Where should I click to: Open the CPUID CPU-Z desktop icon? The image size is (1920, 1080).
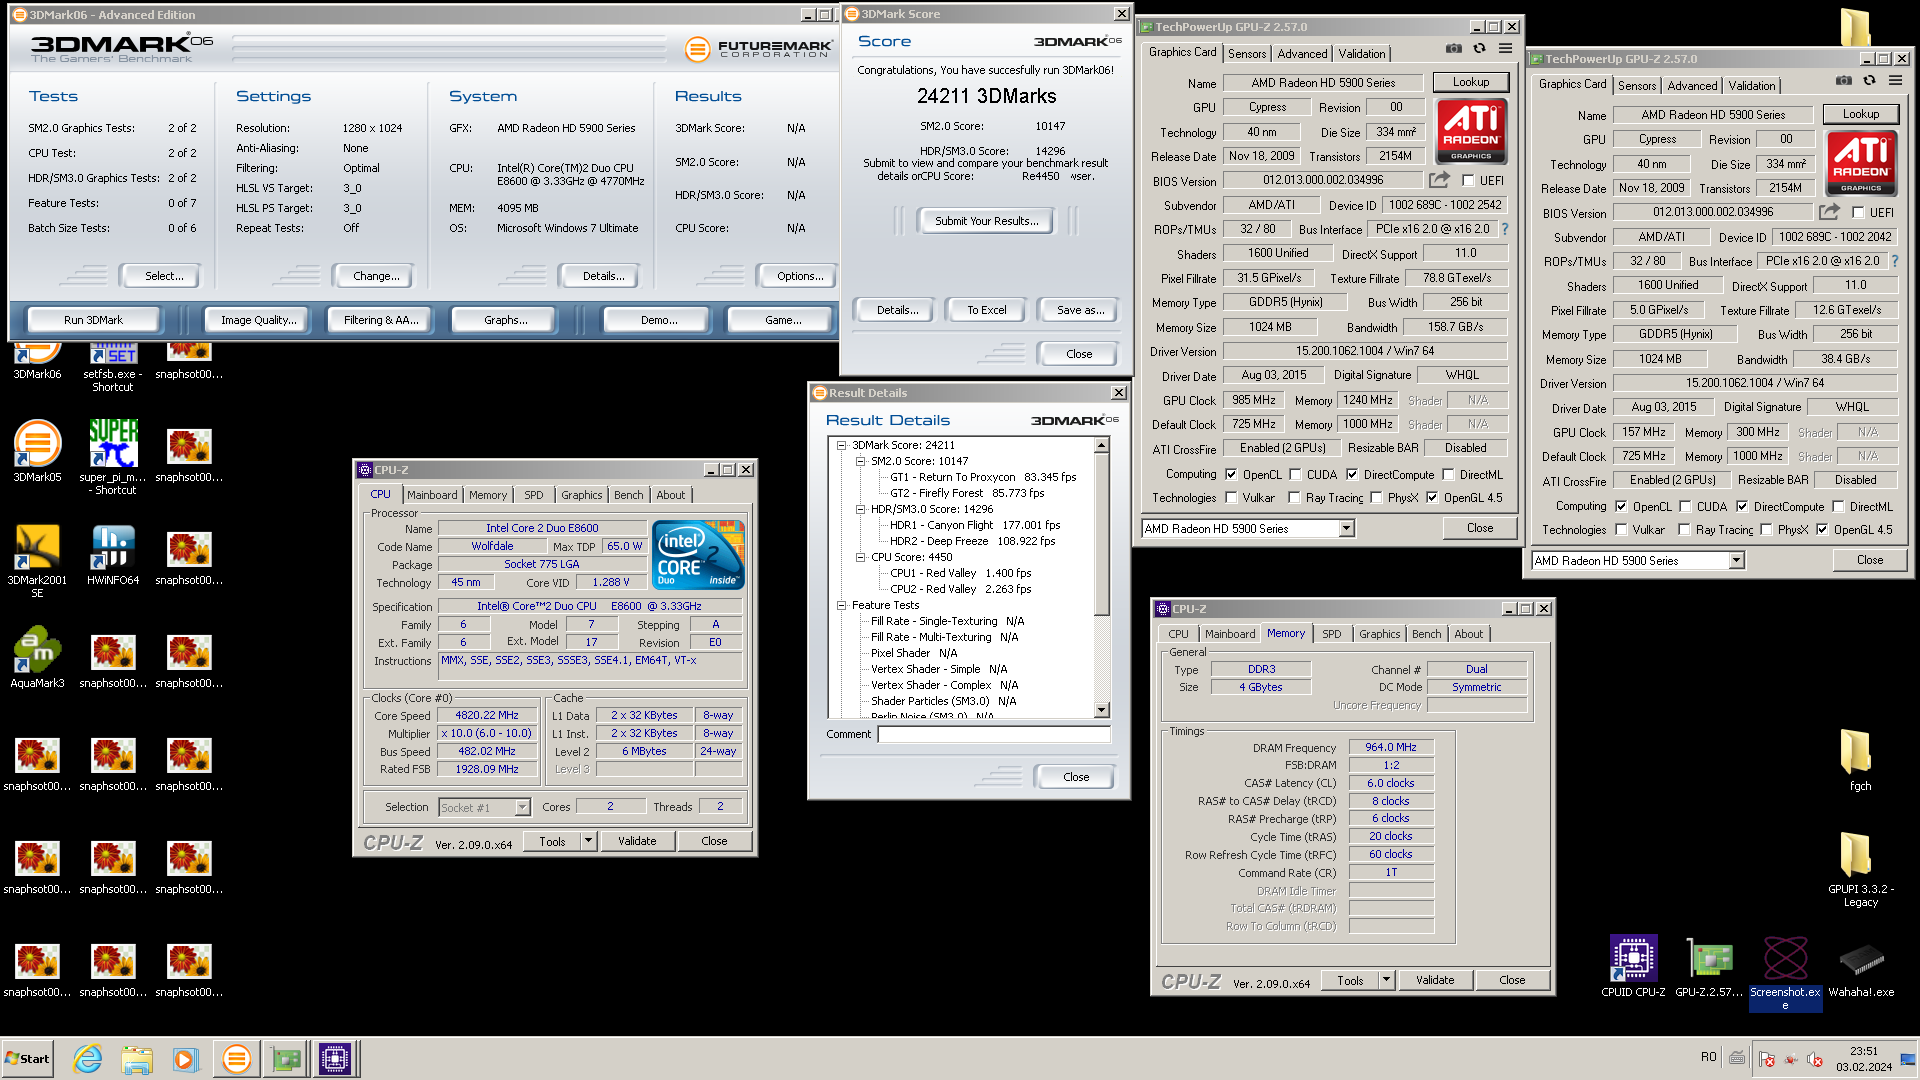(1633, 967)
